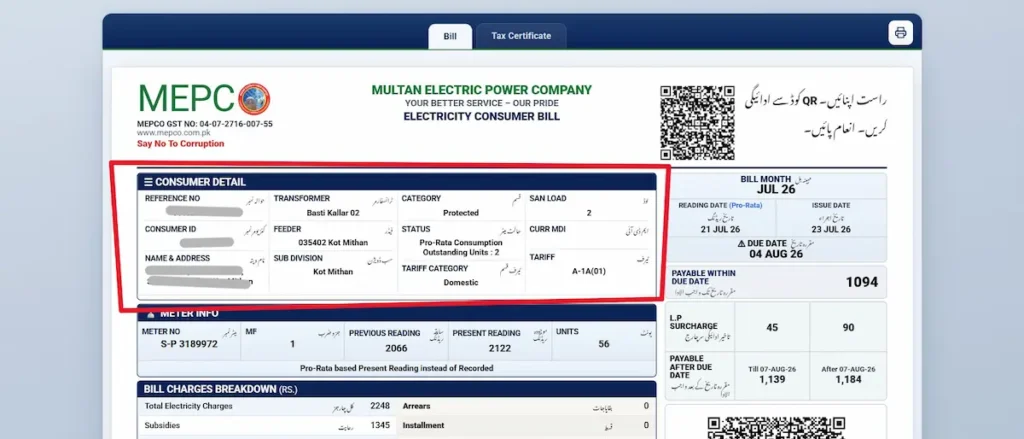This screenshot has width=1024, height=439.
Task: Click payable amount 1094
Action: [862, 282]
